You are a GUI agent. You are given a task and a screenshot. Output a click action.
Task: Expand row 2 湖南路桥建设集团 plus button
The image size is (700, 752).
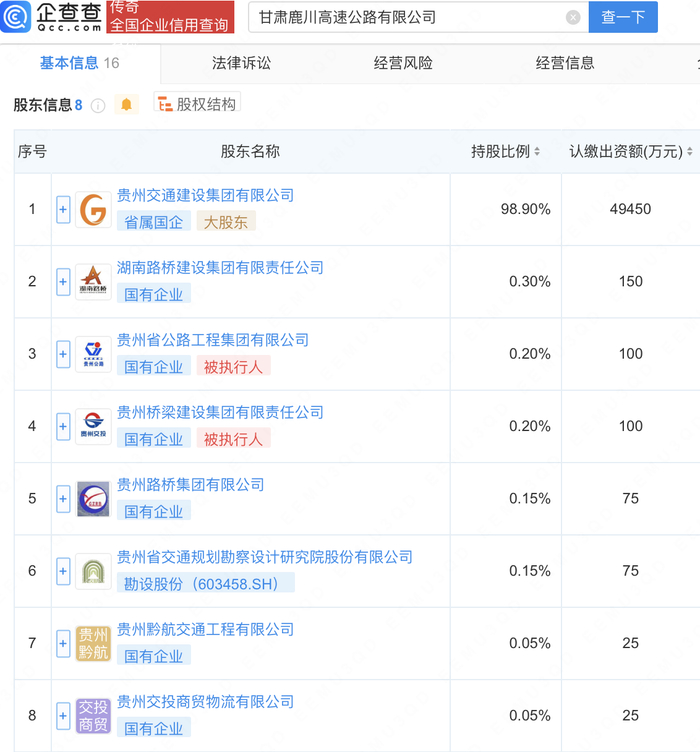click(63, 282)
